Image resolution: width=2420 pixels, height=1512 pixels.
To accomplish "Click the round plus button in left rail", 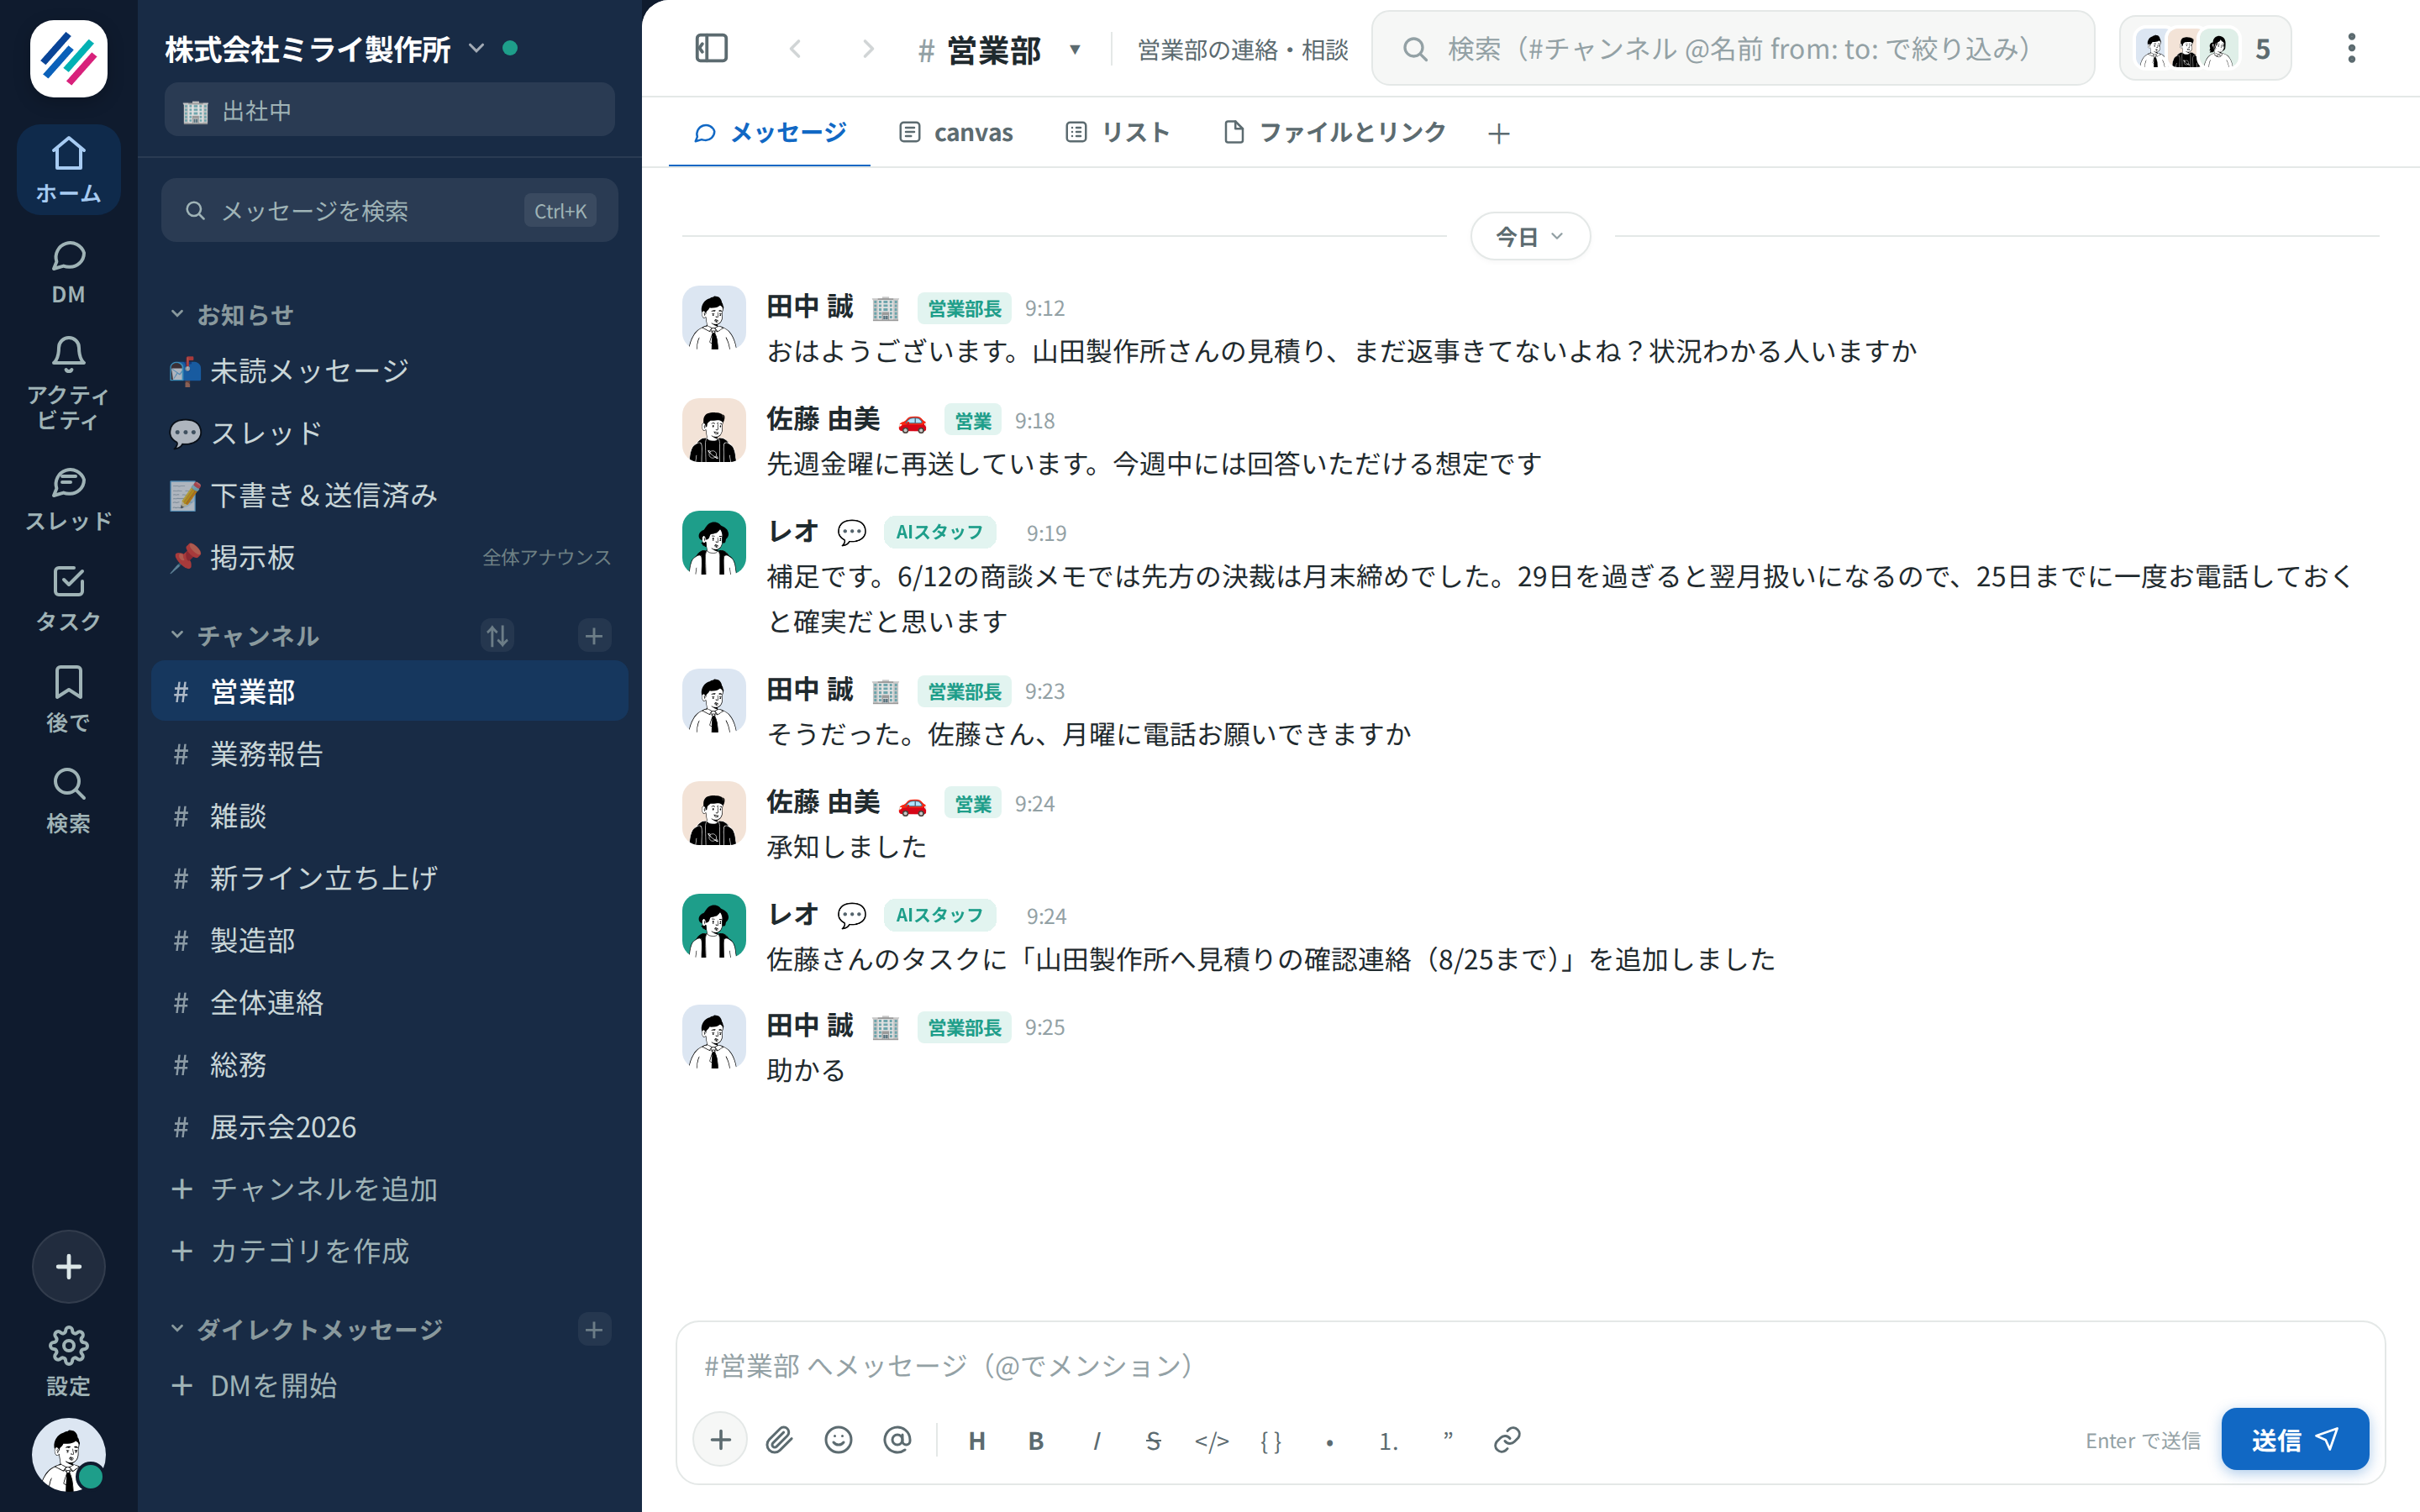I will click(68, 1266).
